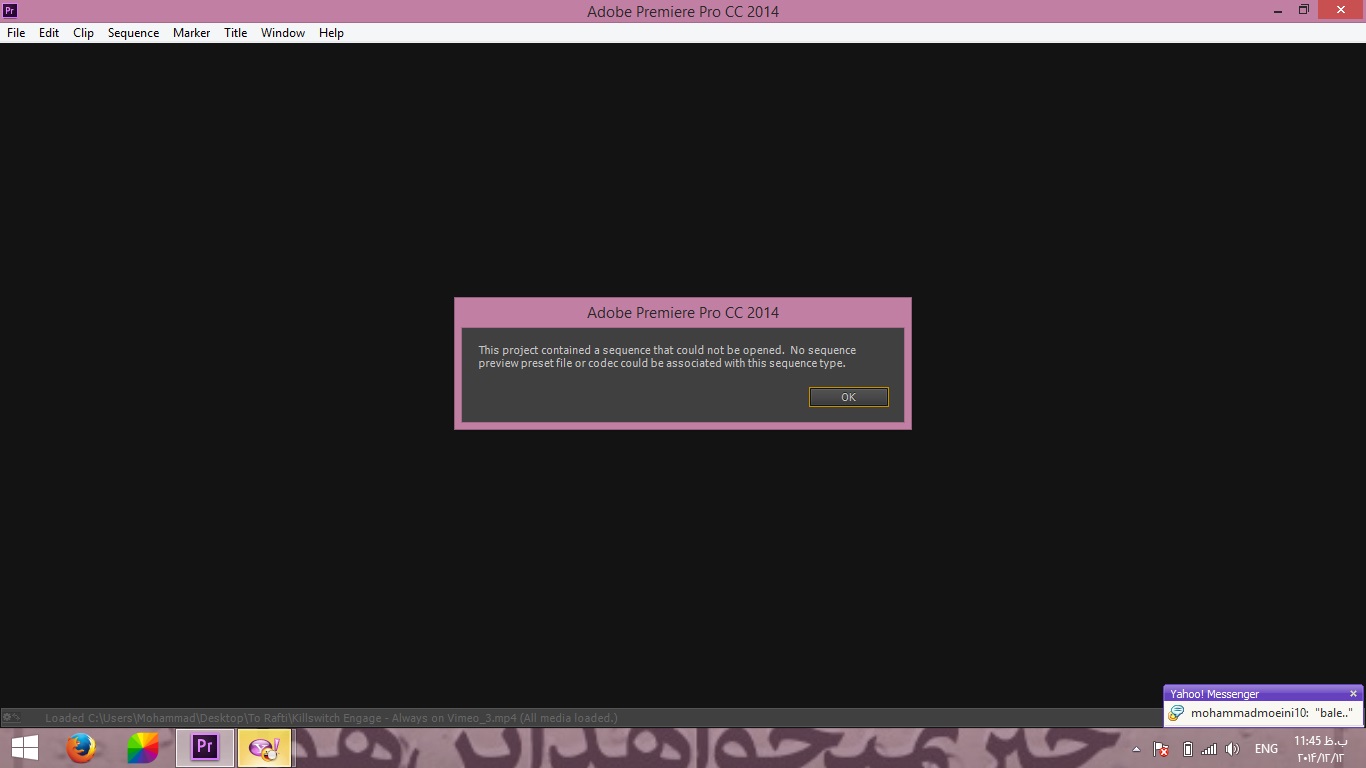
Task: Minimize the Premiere Pro window
Action: tap(1279, 11)
